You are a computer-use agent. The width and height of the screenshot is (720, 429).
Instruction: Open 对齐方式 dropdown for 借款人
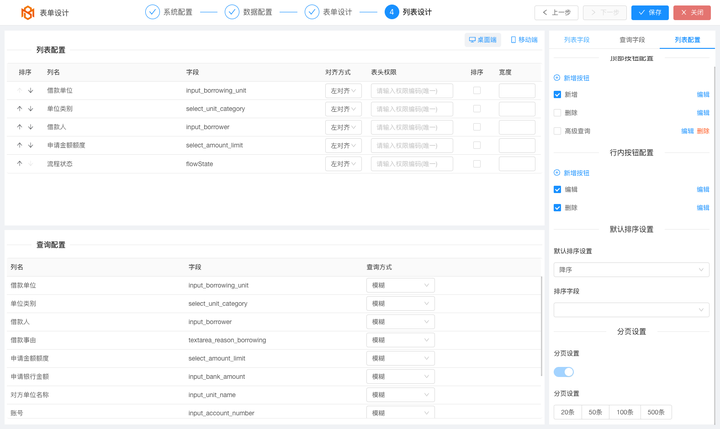[x=343, y=127]
